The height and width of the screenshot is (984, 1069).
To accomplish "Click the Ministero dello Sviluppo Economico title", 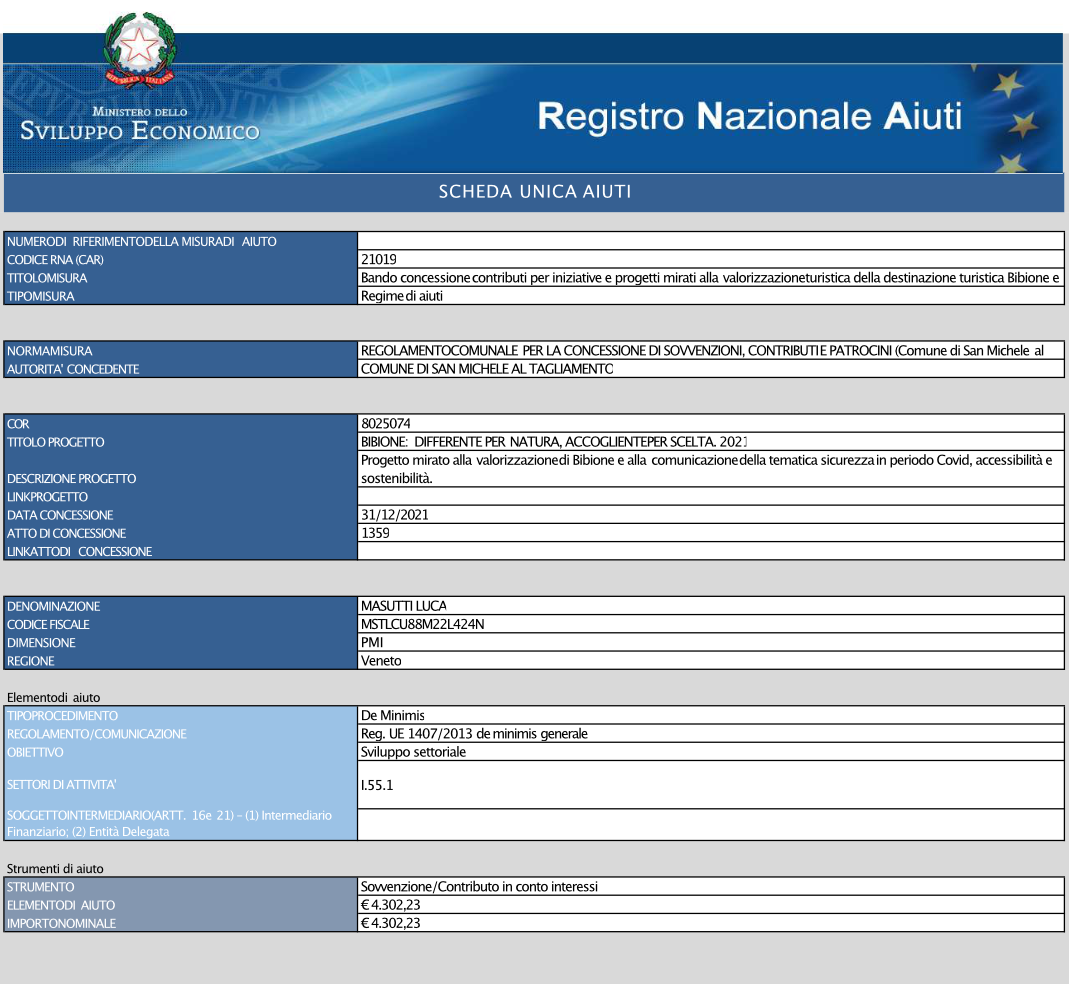I will [x=140, y=123].
